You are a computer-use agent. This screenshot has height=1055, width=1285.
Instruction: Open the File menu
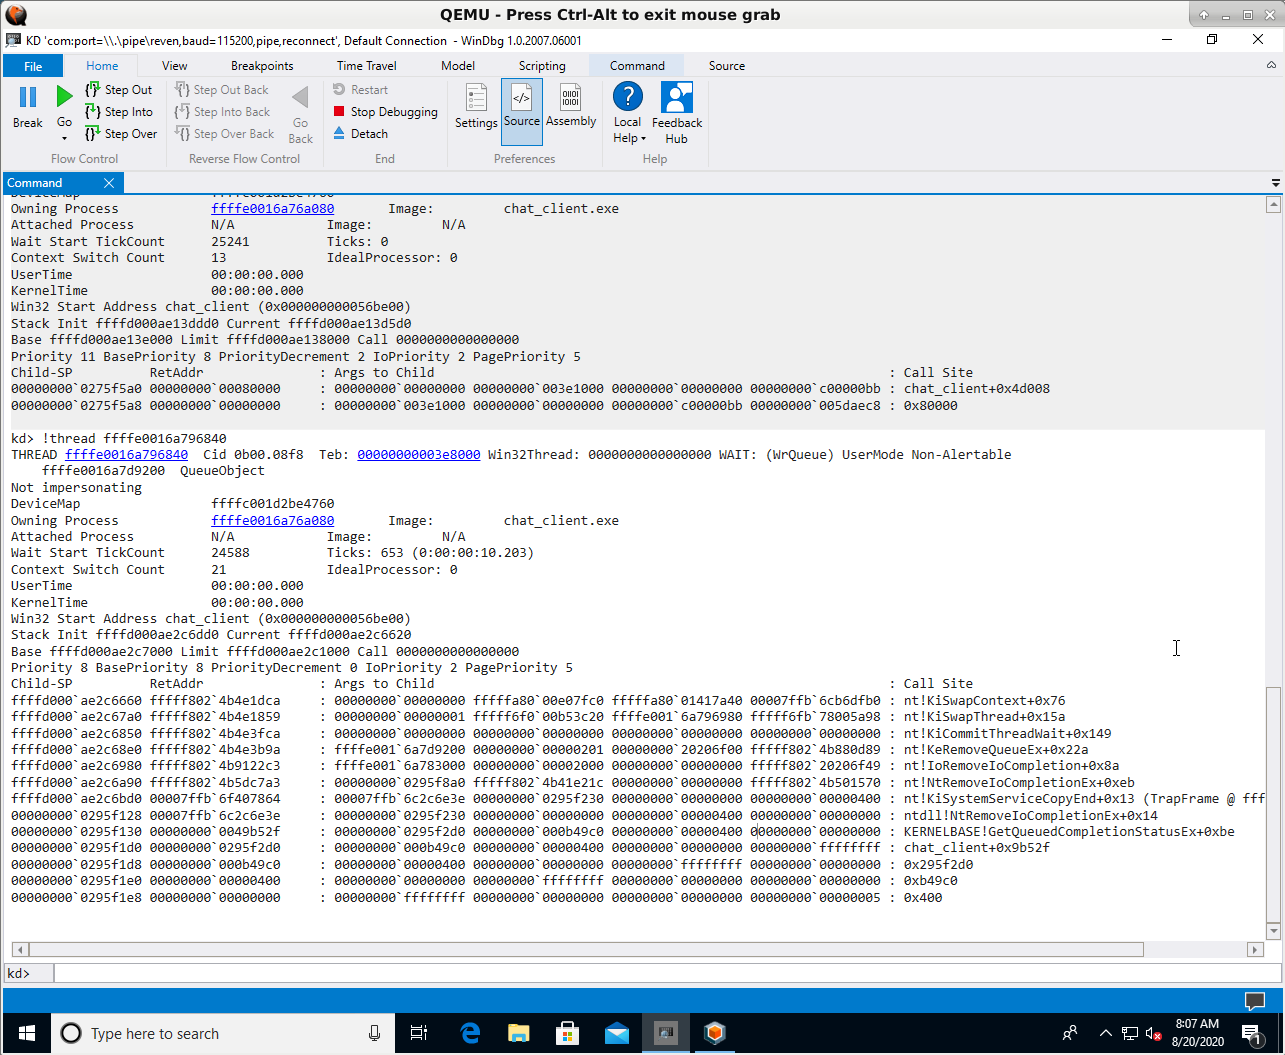(33, 66)
